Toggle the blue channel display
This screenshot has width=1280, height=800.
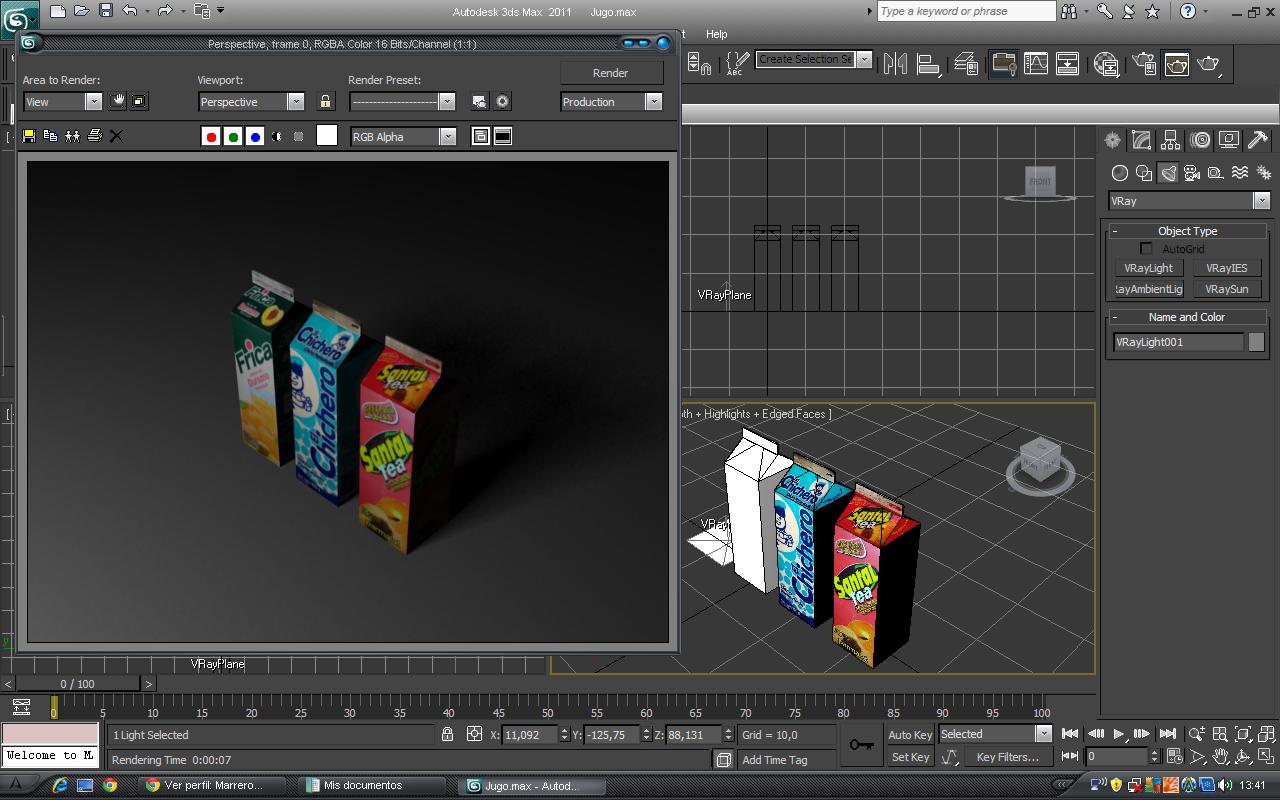pos(255,136)
